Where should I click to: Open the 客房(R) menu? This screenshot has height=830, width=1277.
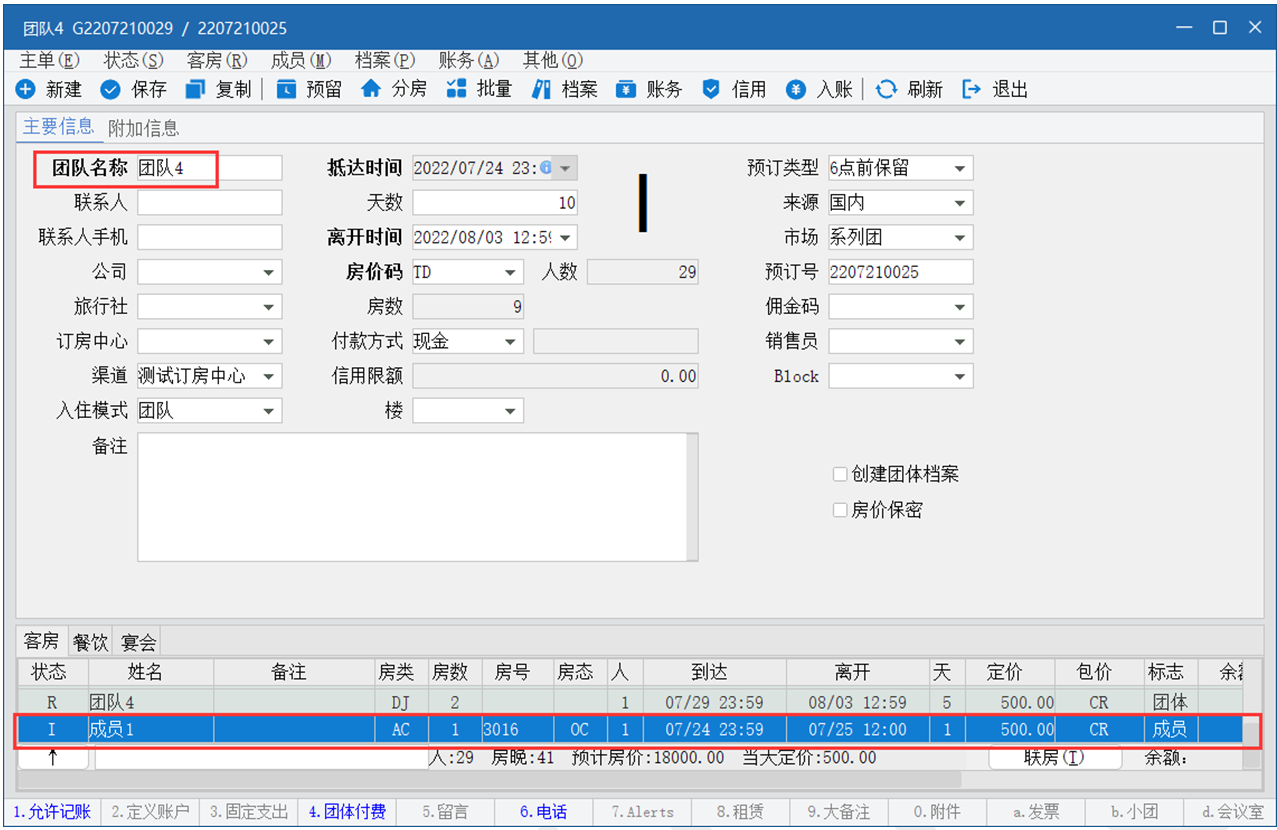(217, 60)
